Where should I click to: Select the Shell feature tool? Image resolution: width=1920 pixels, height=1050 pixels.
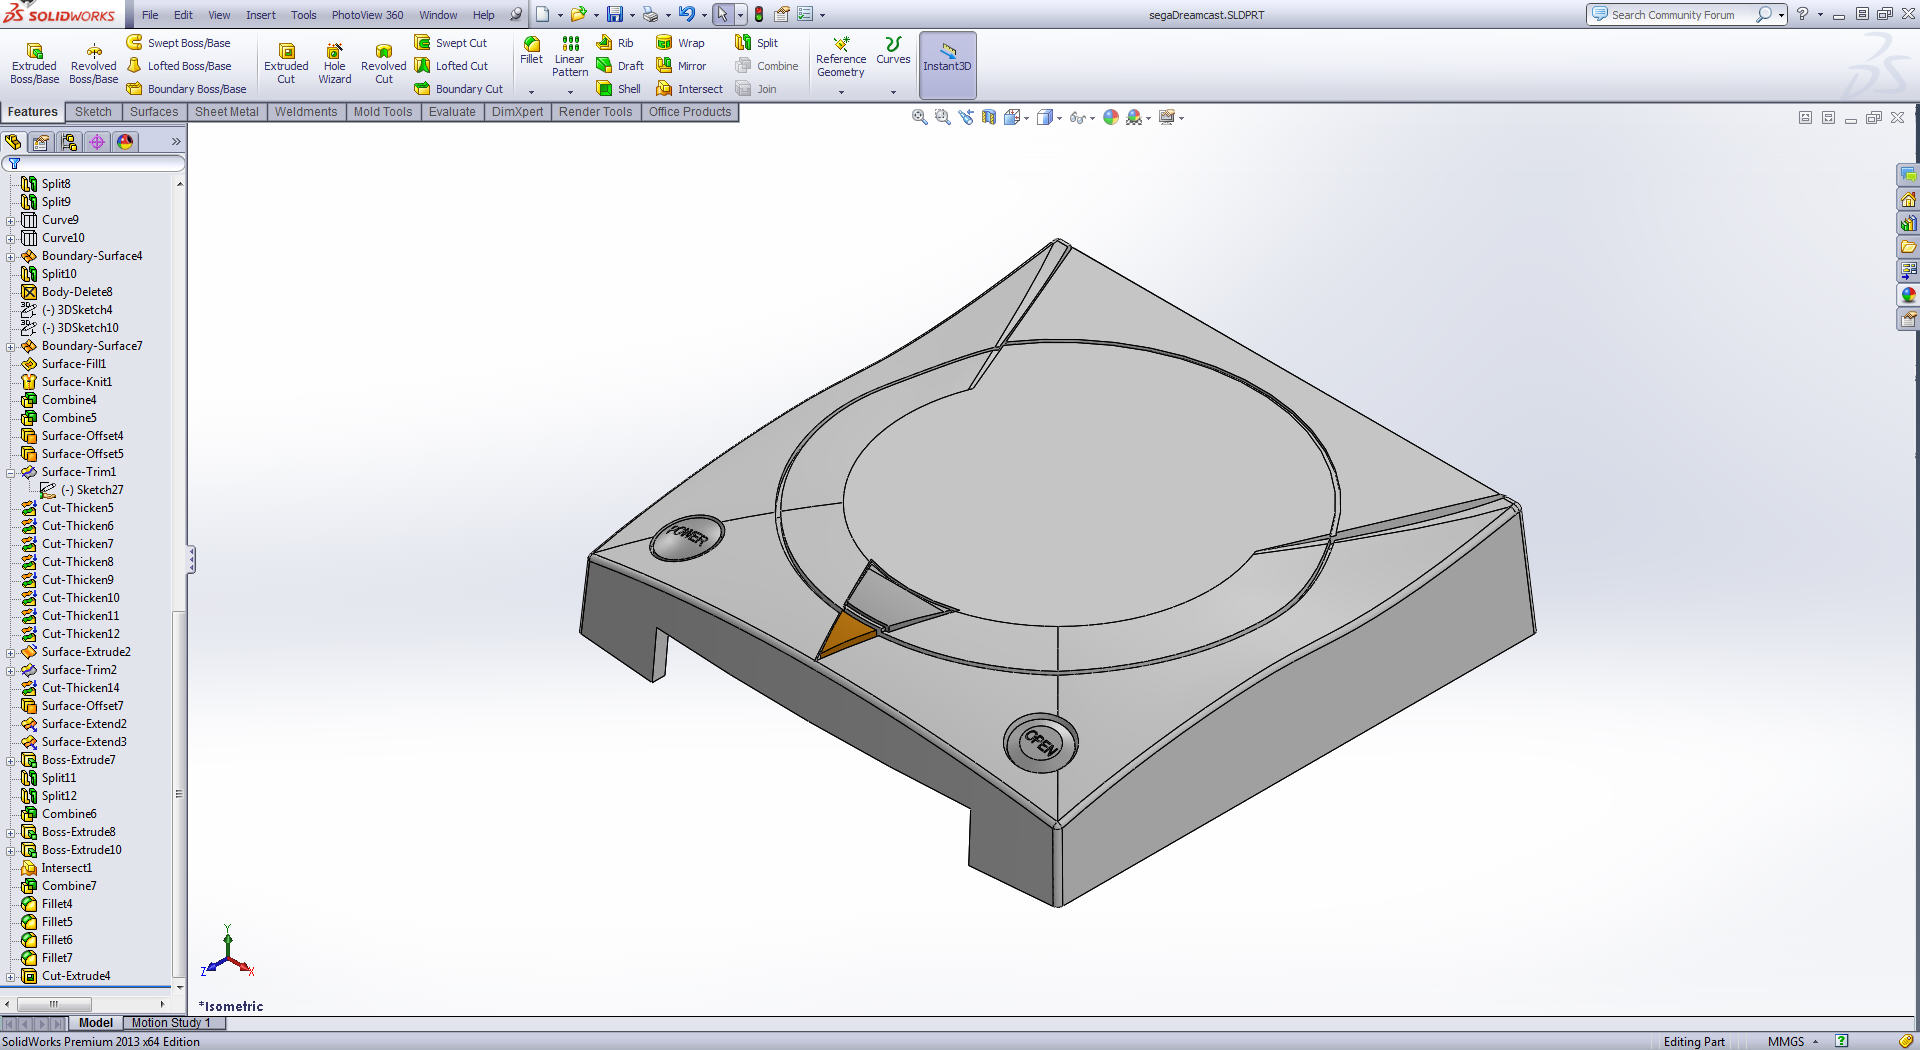[619, 89]
